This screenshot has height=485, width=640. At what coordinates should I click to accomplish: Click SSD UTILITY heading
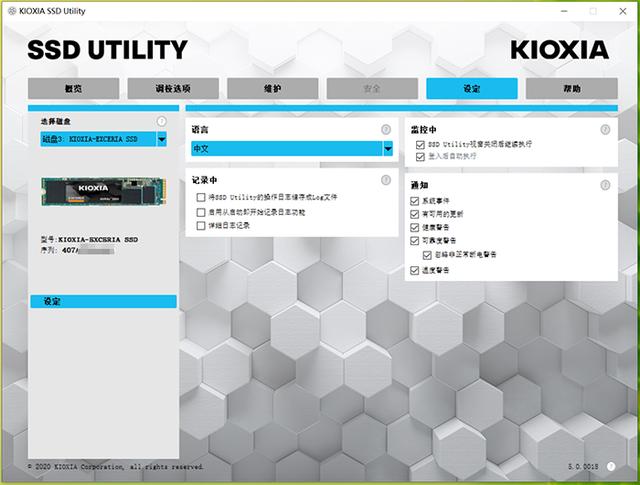(107, 50)
